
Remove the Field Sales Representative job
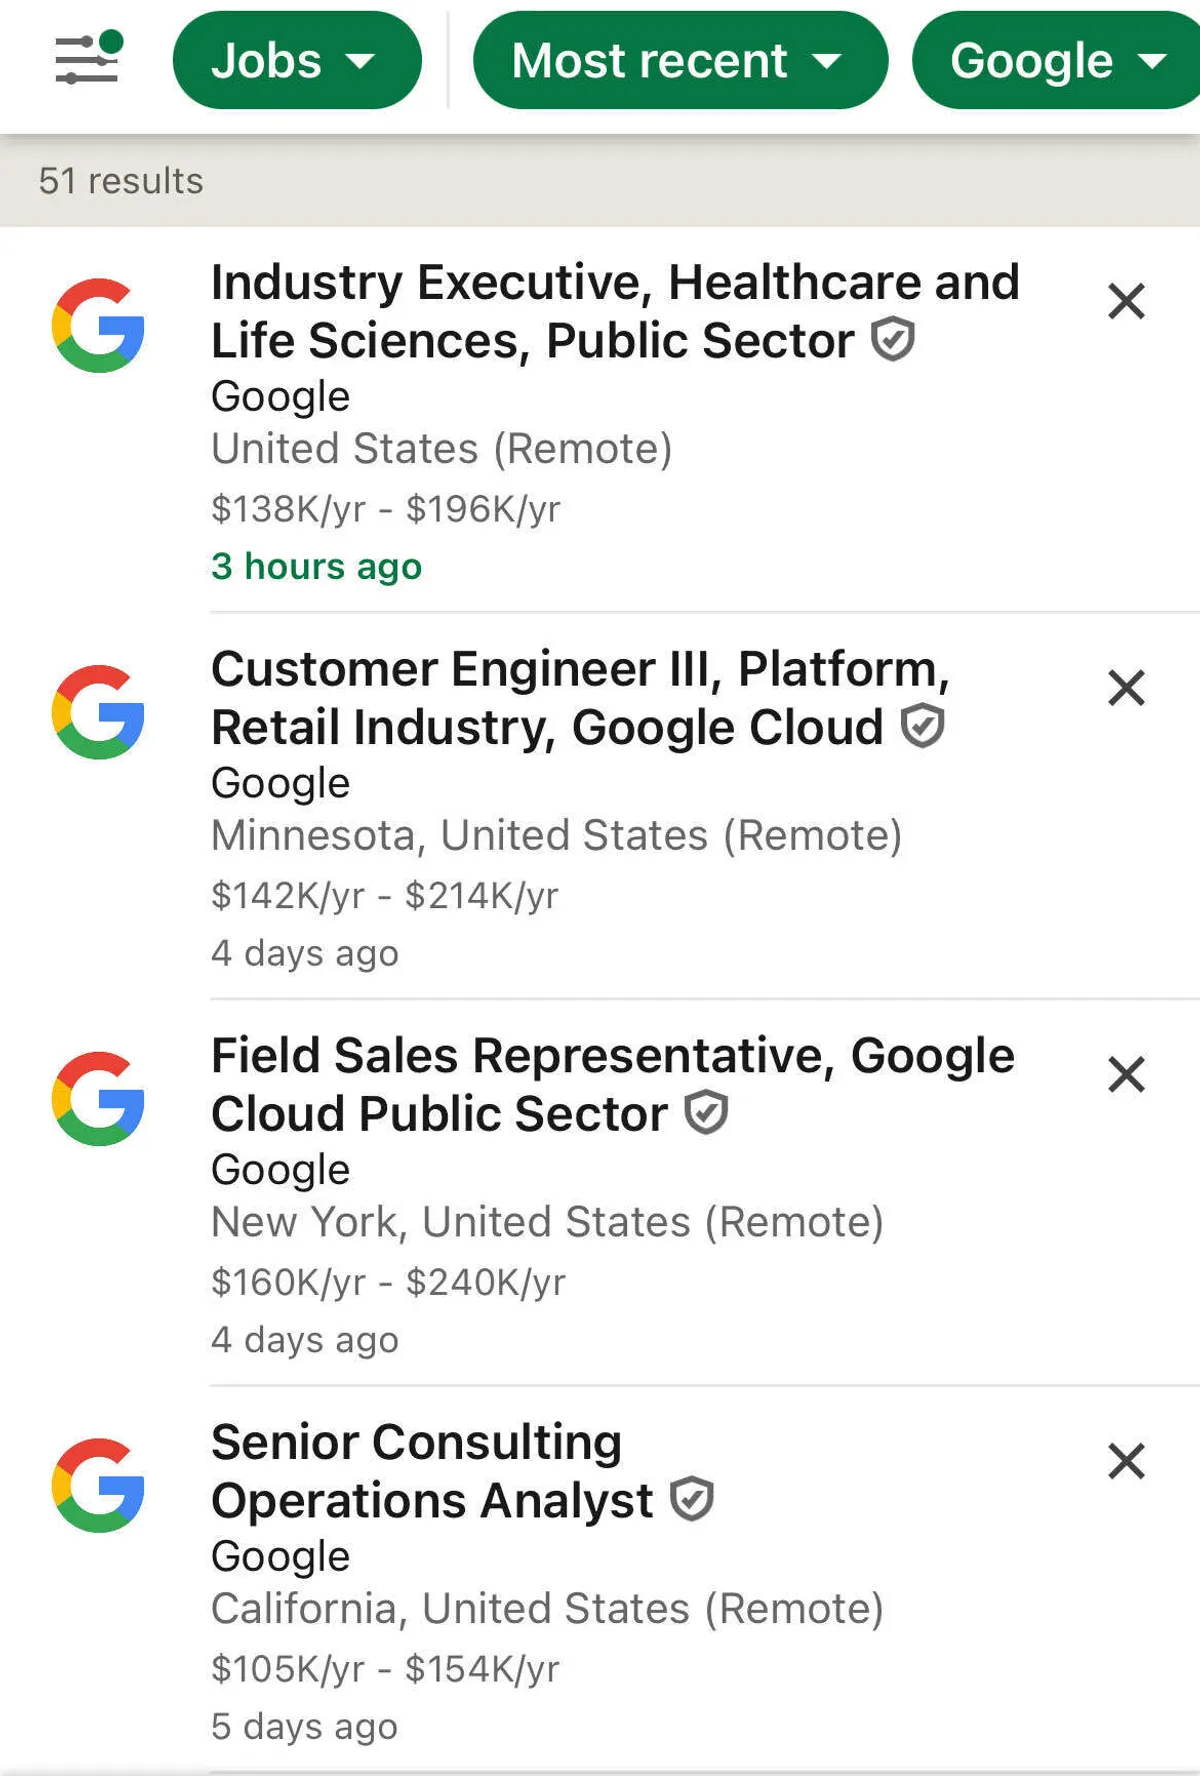click(1126, 1075)
